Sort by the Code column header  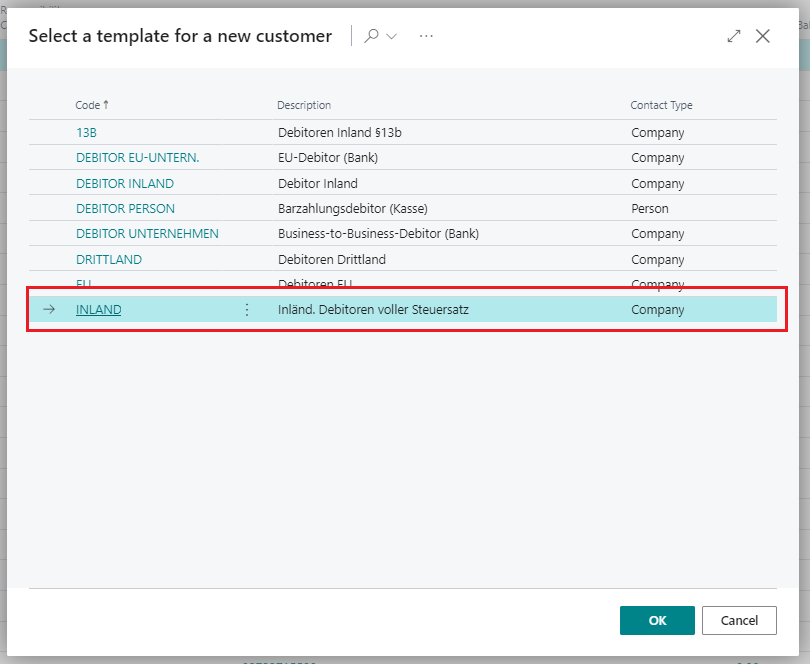[92, 105]
